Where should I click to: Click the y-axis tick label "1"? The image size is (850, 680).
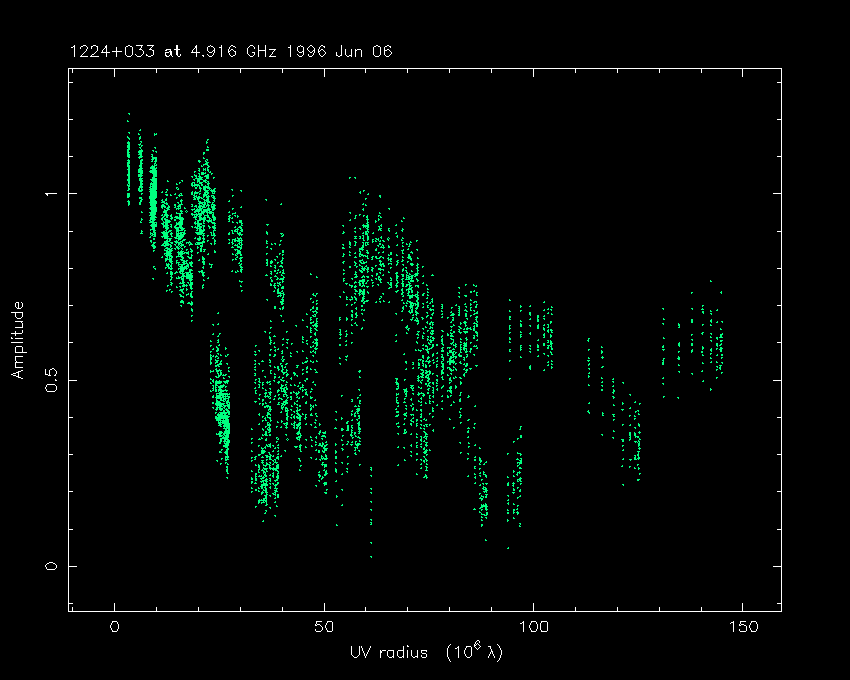pos(50,193)
